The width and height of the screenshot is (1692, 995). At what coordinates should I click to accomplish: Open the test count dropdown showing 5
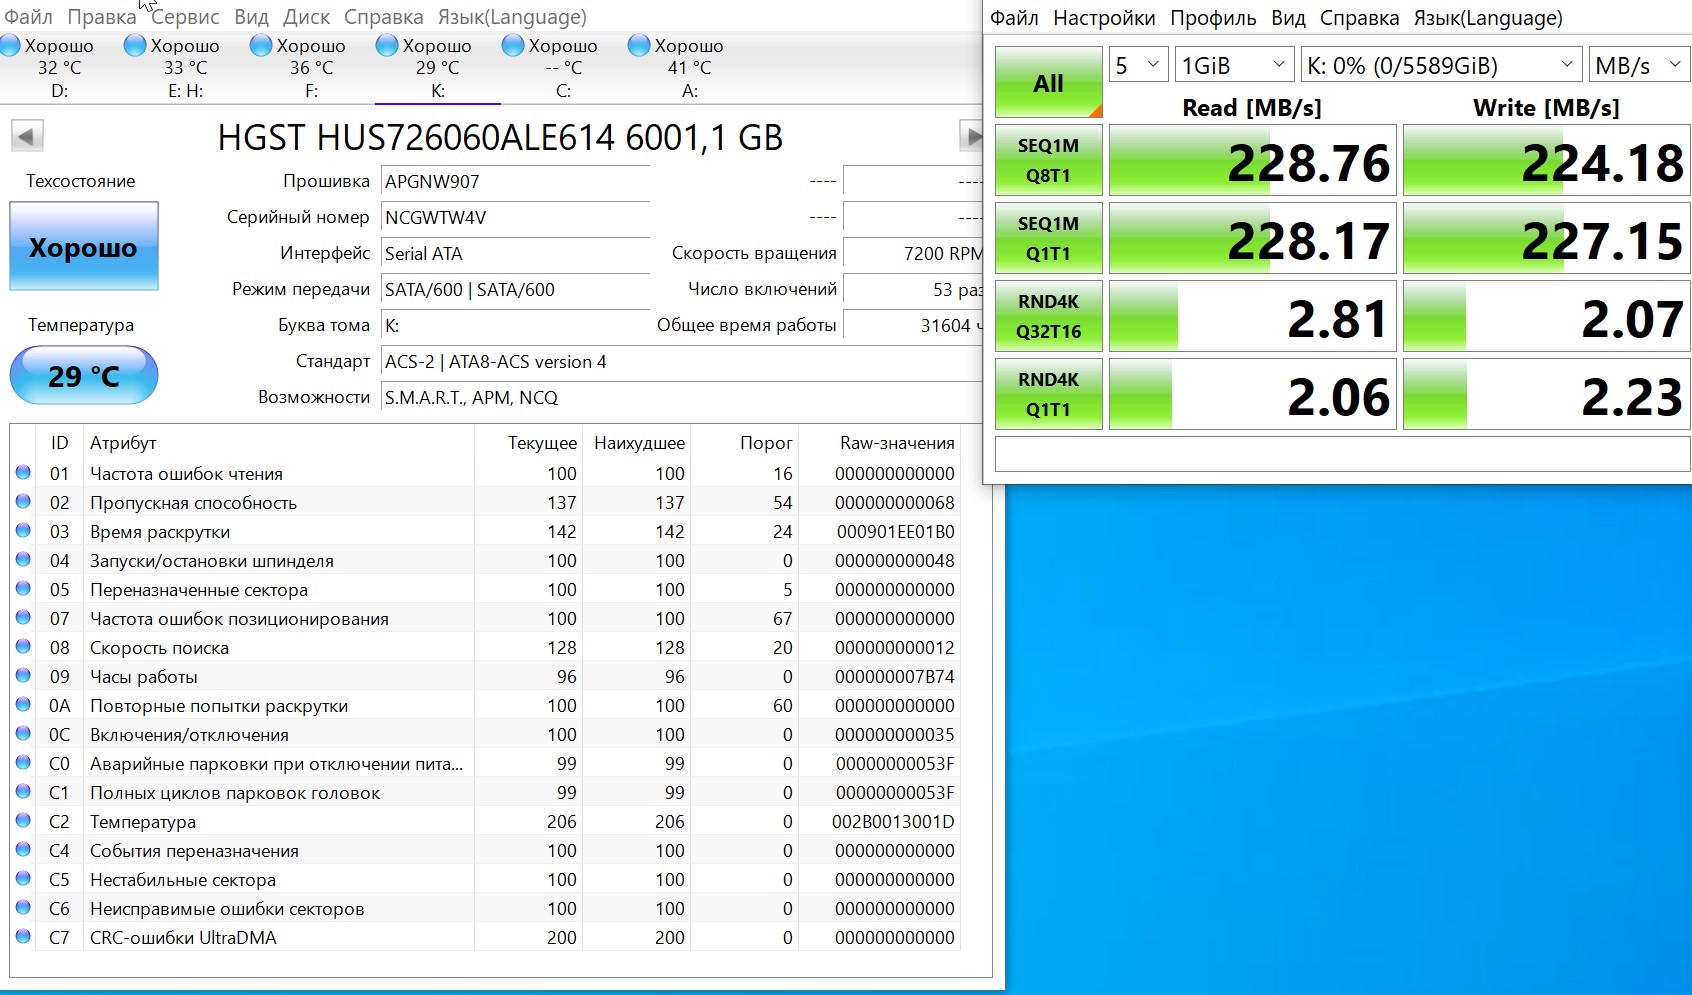(1137, 66)
